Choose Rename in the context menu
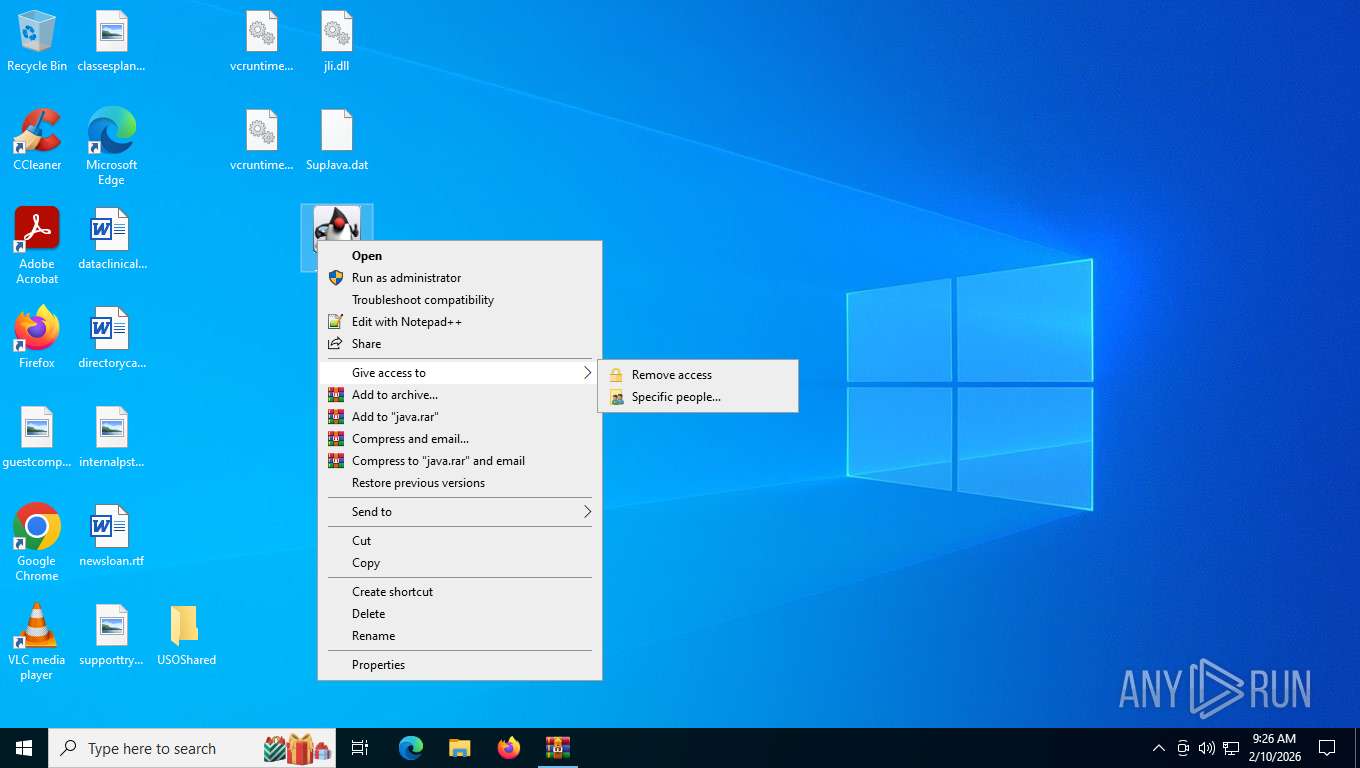Screen dimensions: 1360x768 pyautogui.click(x=460, y=636)
